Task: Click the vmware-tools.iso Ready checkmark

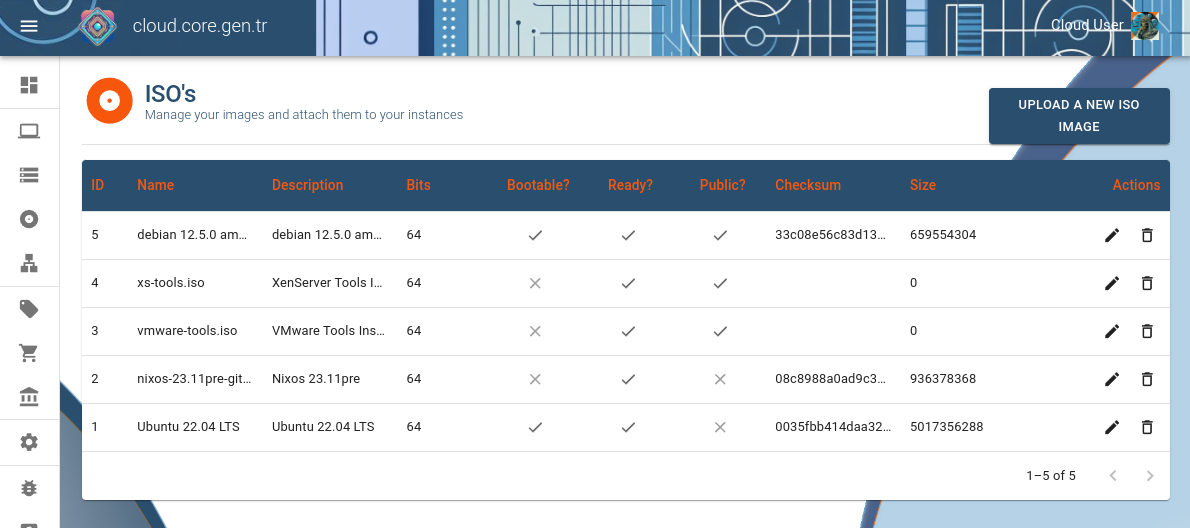Action: pos(628,331)
